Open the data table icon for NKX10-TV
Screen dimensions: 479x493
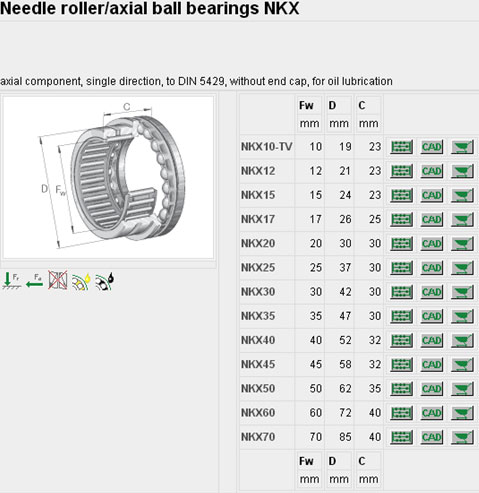[401, 147]
